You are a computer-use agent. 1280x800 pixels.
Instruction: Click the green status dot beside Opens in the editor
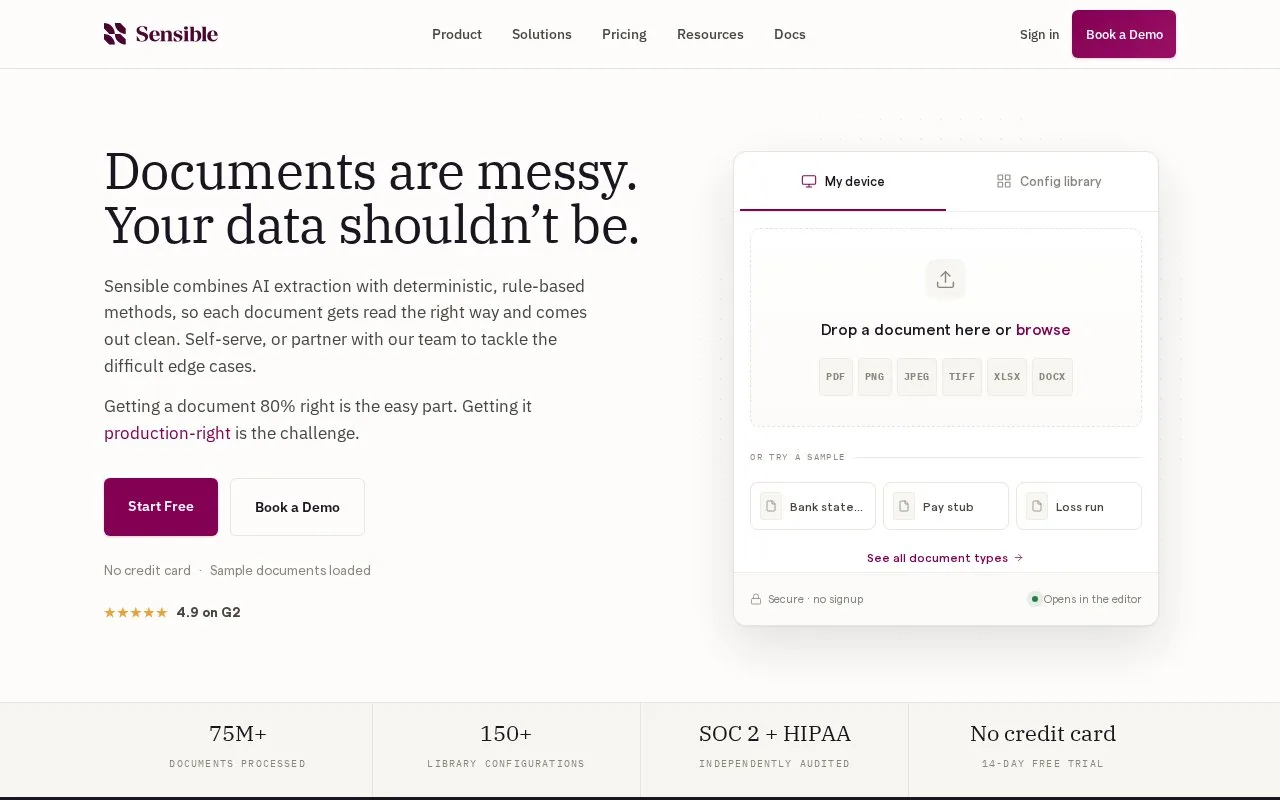(1035, 599)
